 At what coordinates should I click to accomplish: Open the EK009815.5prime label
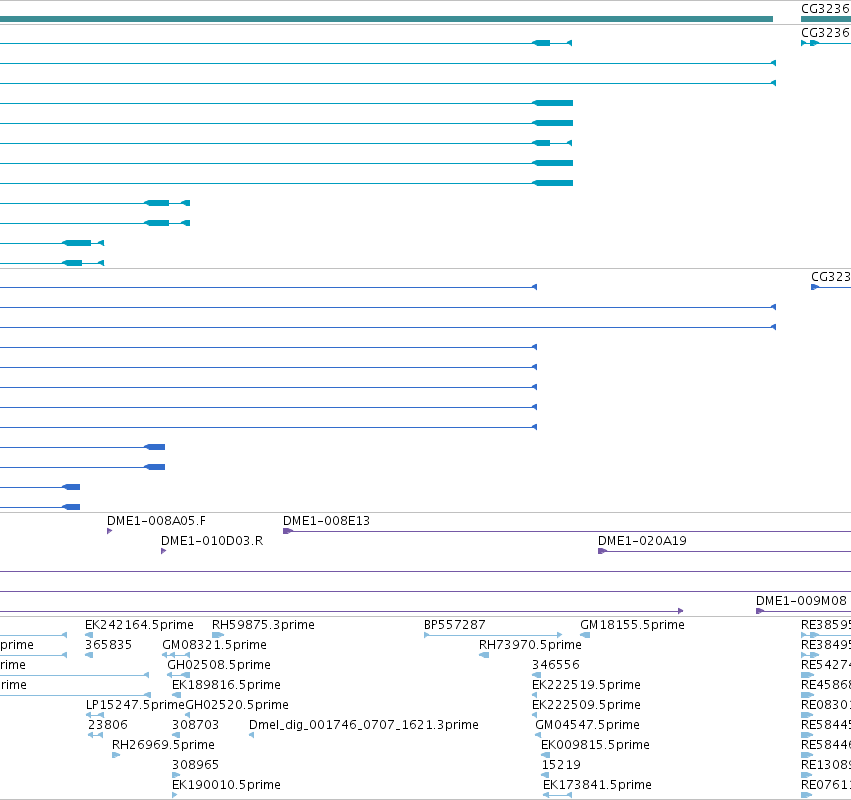[595, 745]
